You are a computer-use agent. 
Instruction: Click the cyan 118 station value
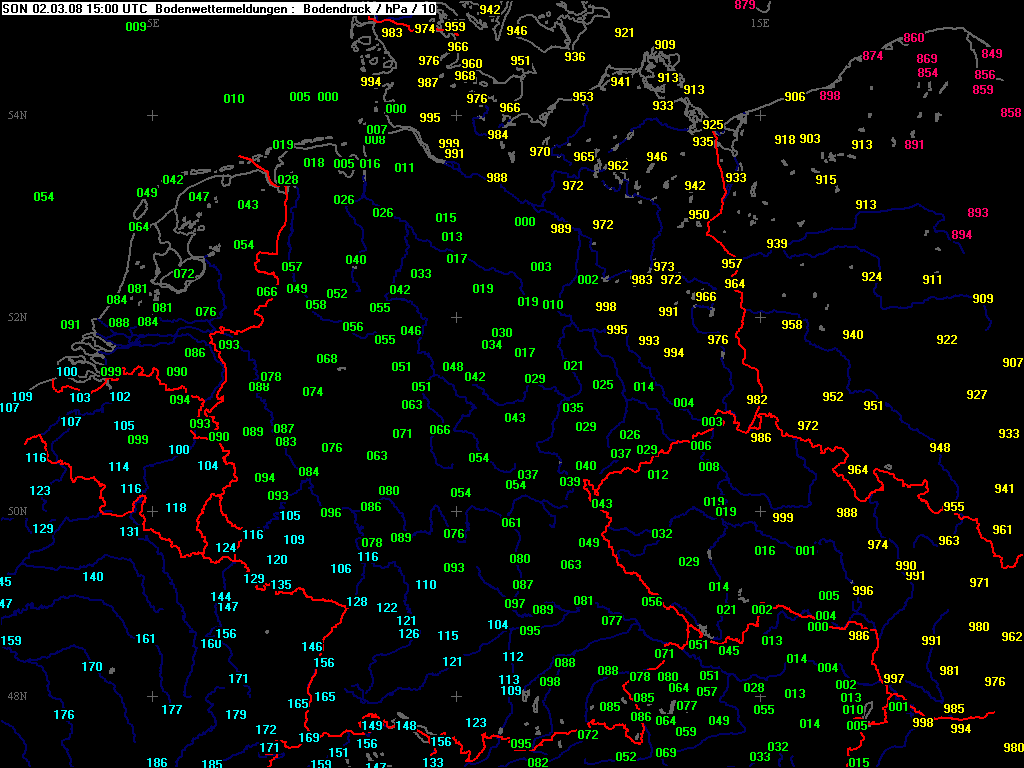point(176,508)
